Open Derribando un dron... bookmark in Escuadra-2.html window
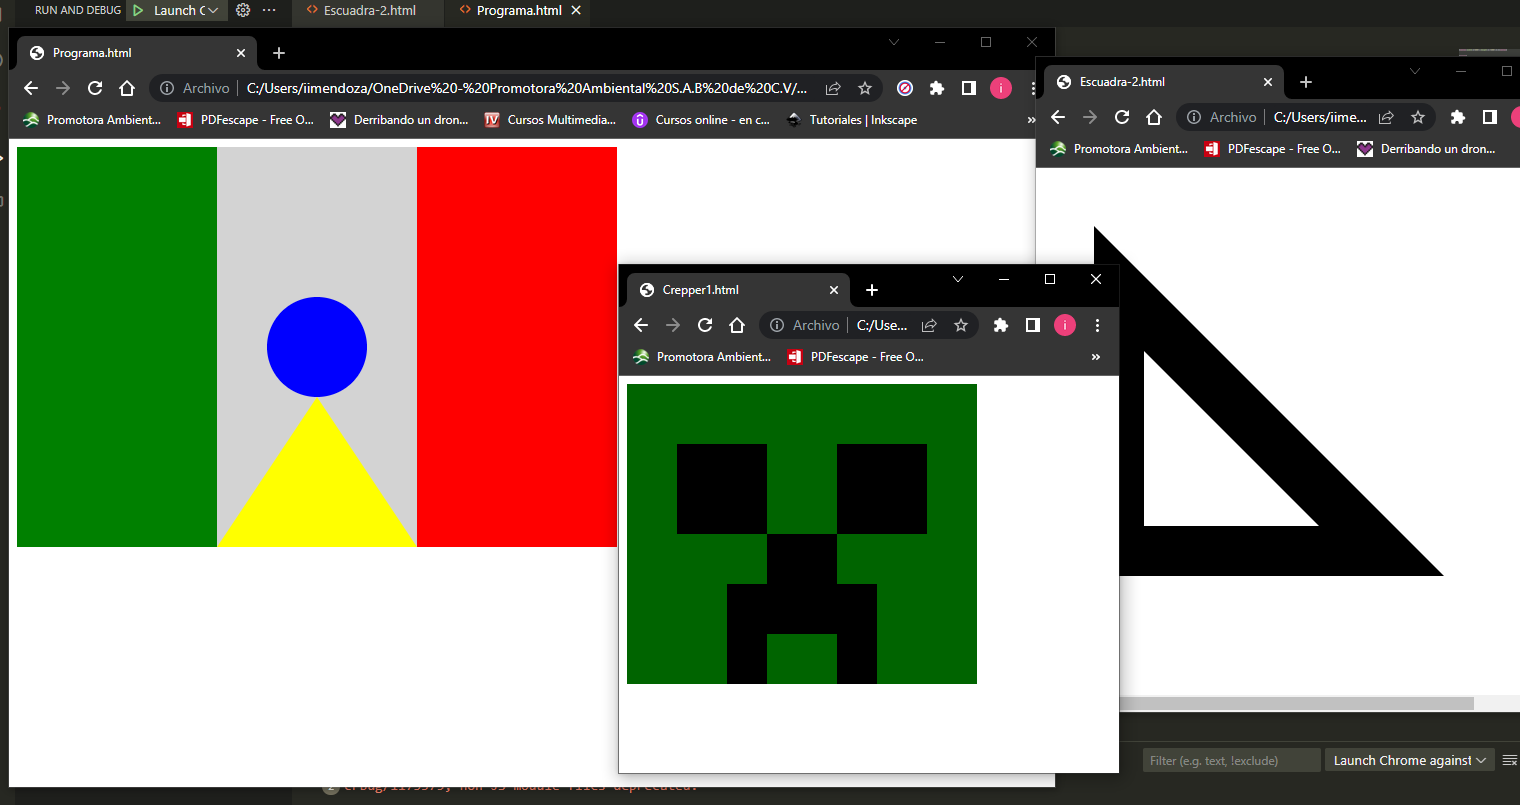The width and height of the screenshot is (1520, 805). [1427, 149]
